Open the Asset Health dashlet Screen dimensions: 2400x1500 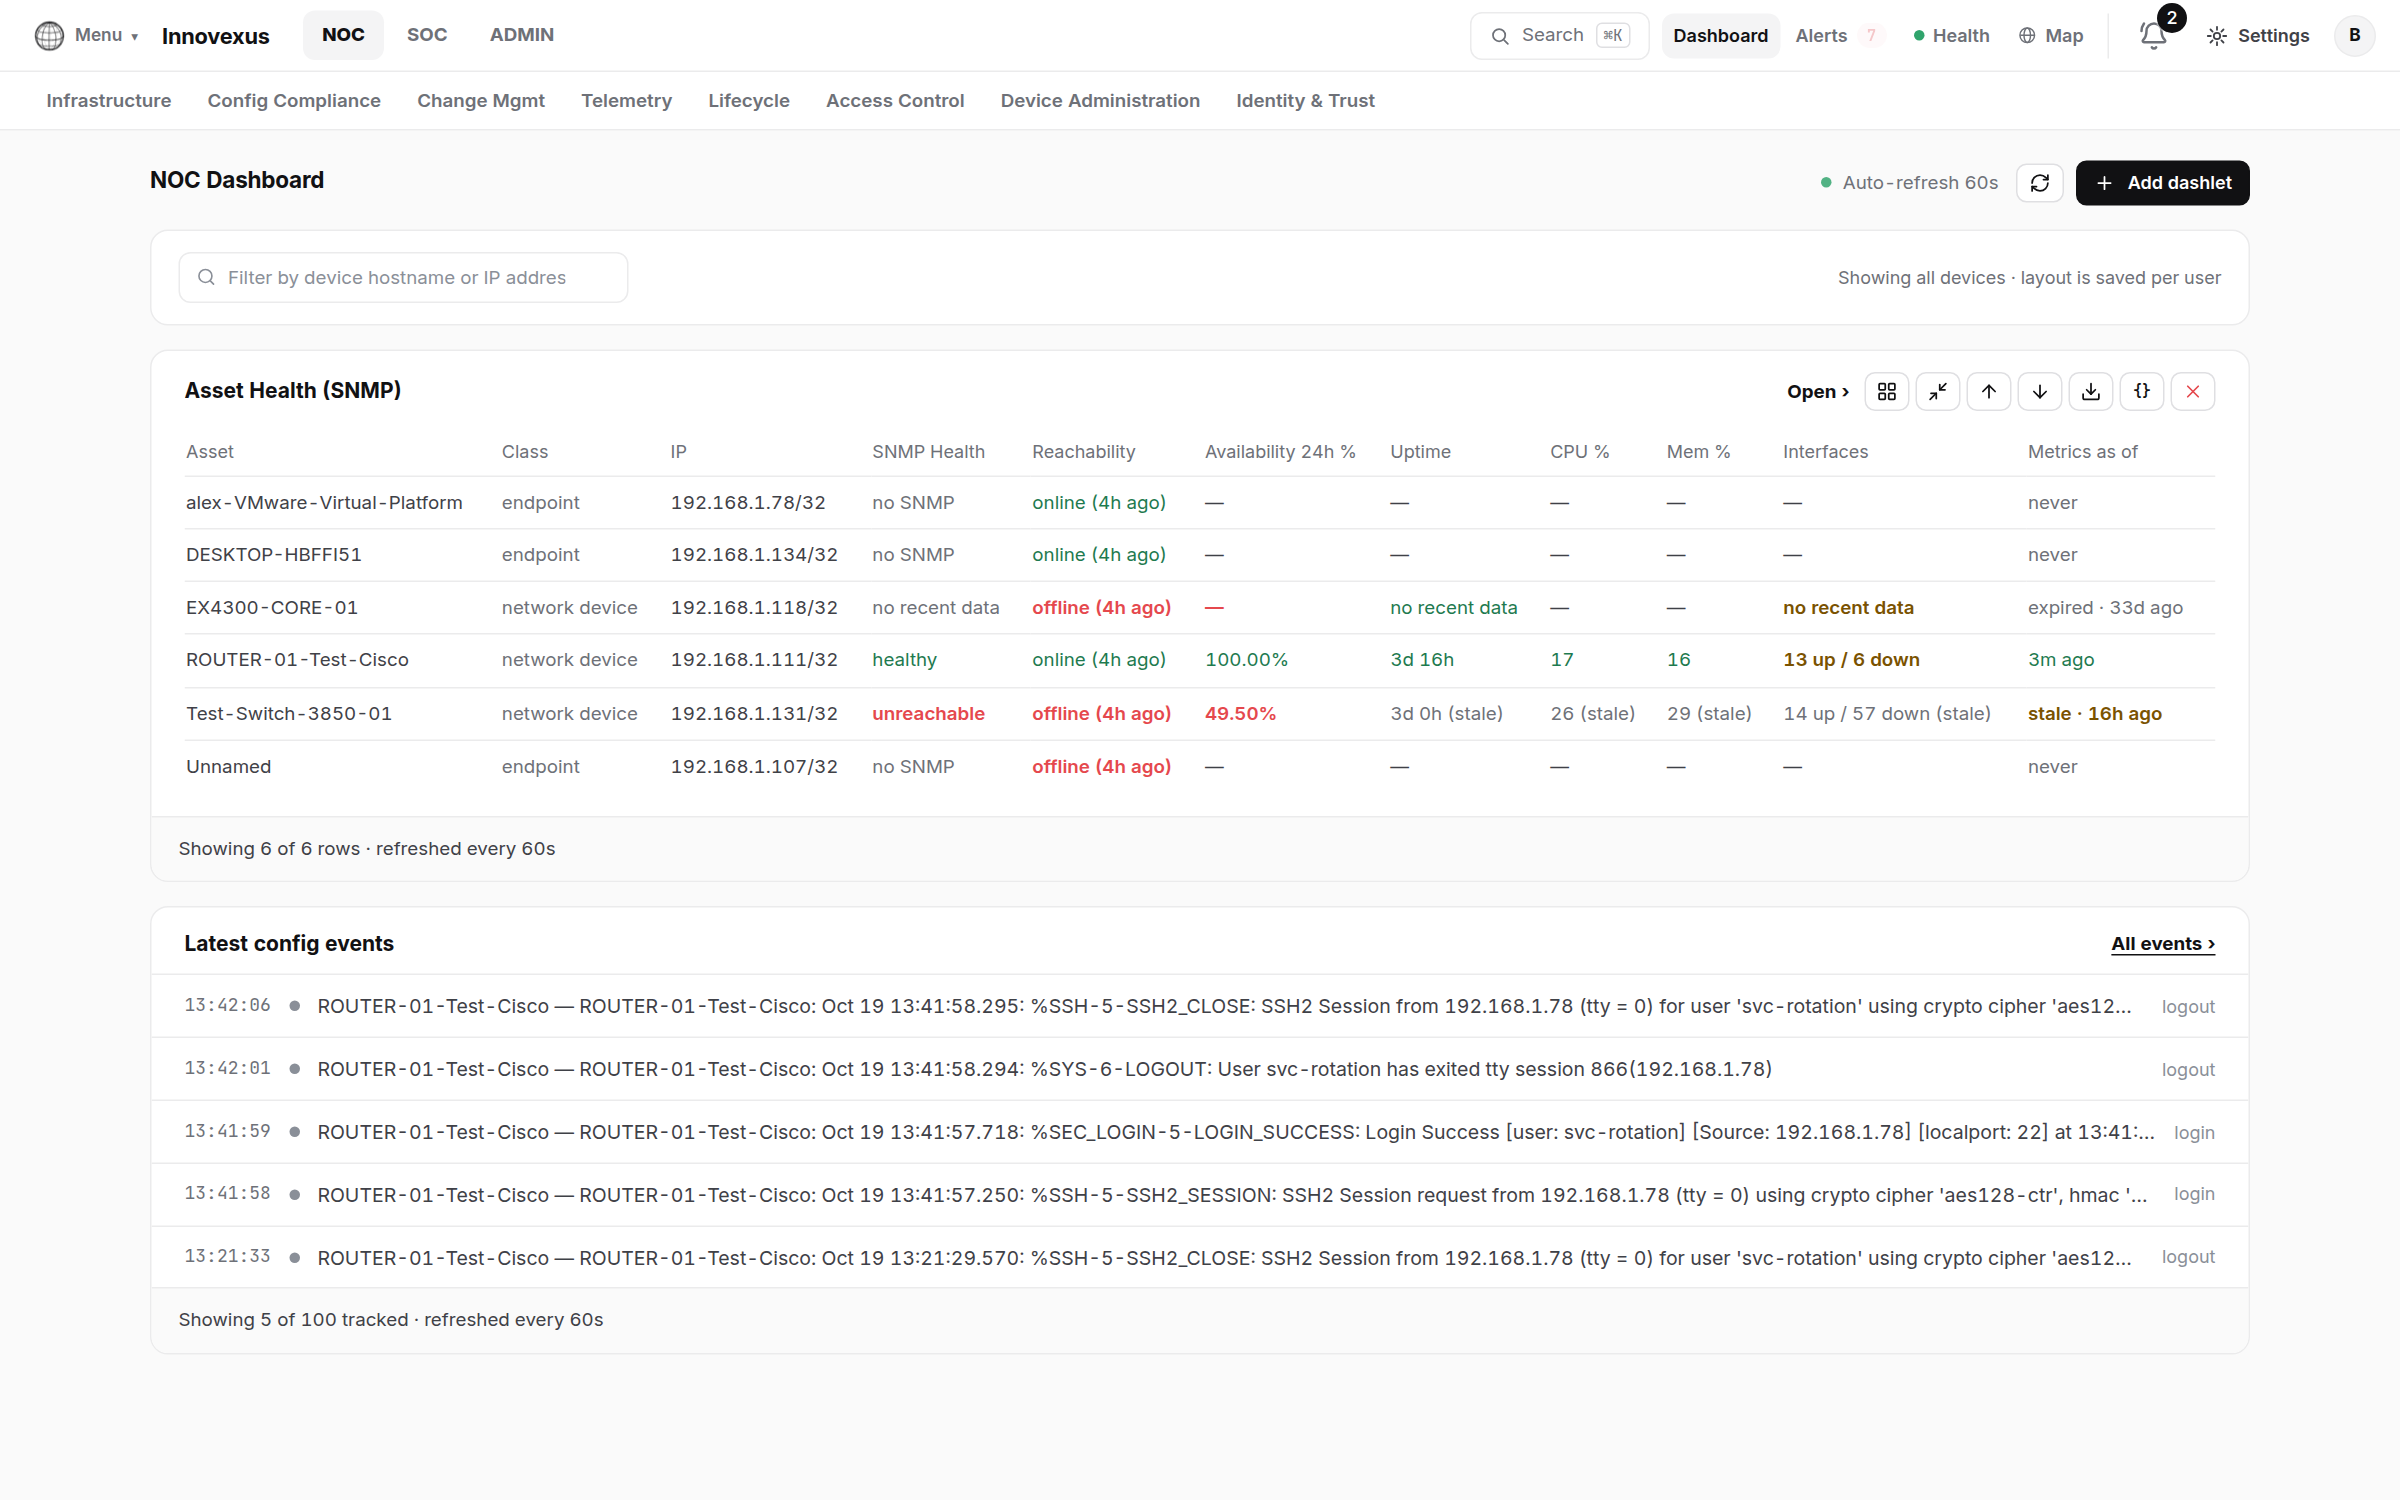click(x=1817, y=392)
